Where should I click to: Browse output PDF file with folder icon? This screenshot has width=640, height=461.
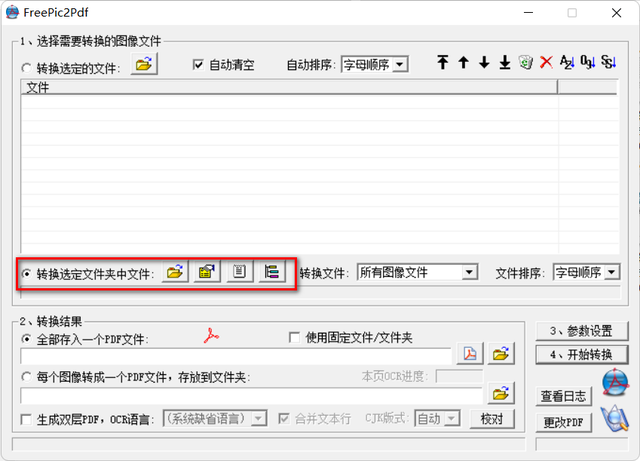point(501,354)
